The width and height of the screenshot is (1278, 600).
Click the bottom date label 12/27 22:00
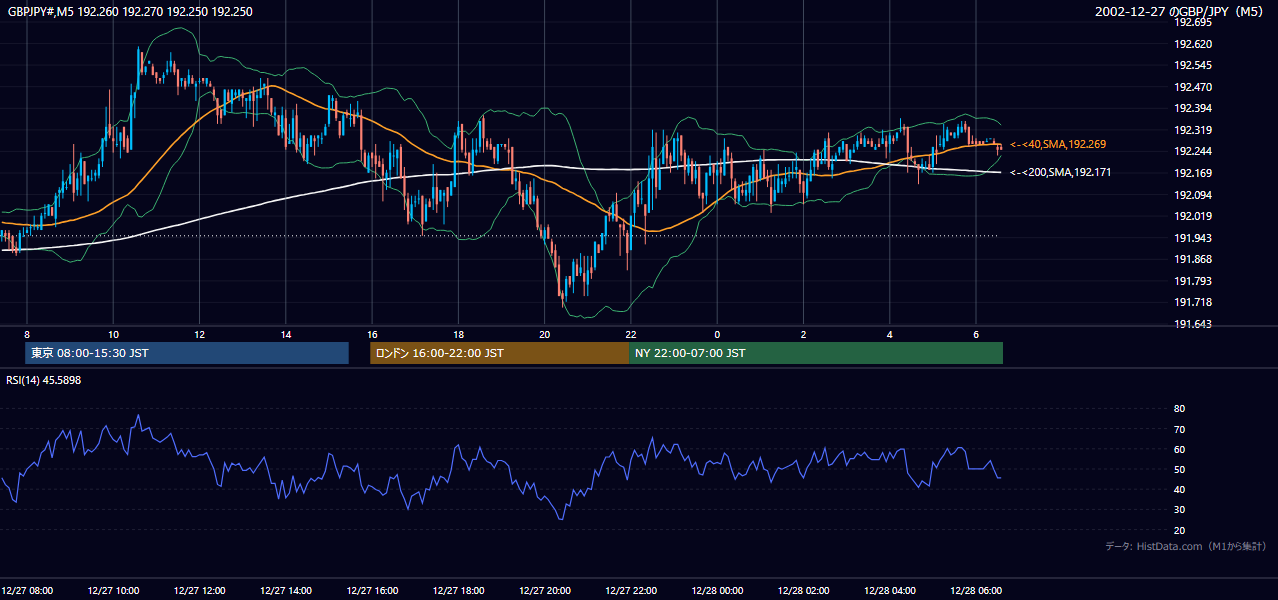click(x=631, y=590)
